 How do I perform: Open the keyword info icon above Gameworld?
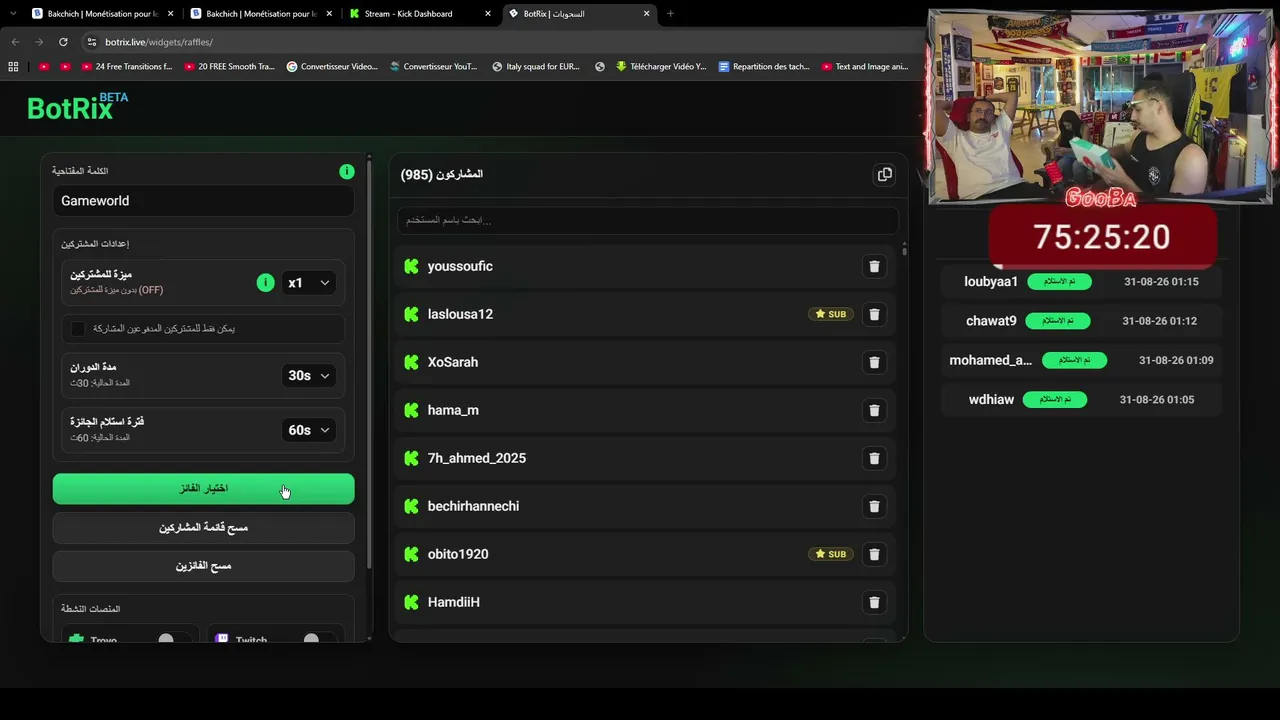pyautogui.click(x=346, y=172)
